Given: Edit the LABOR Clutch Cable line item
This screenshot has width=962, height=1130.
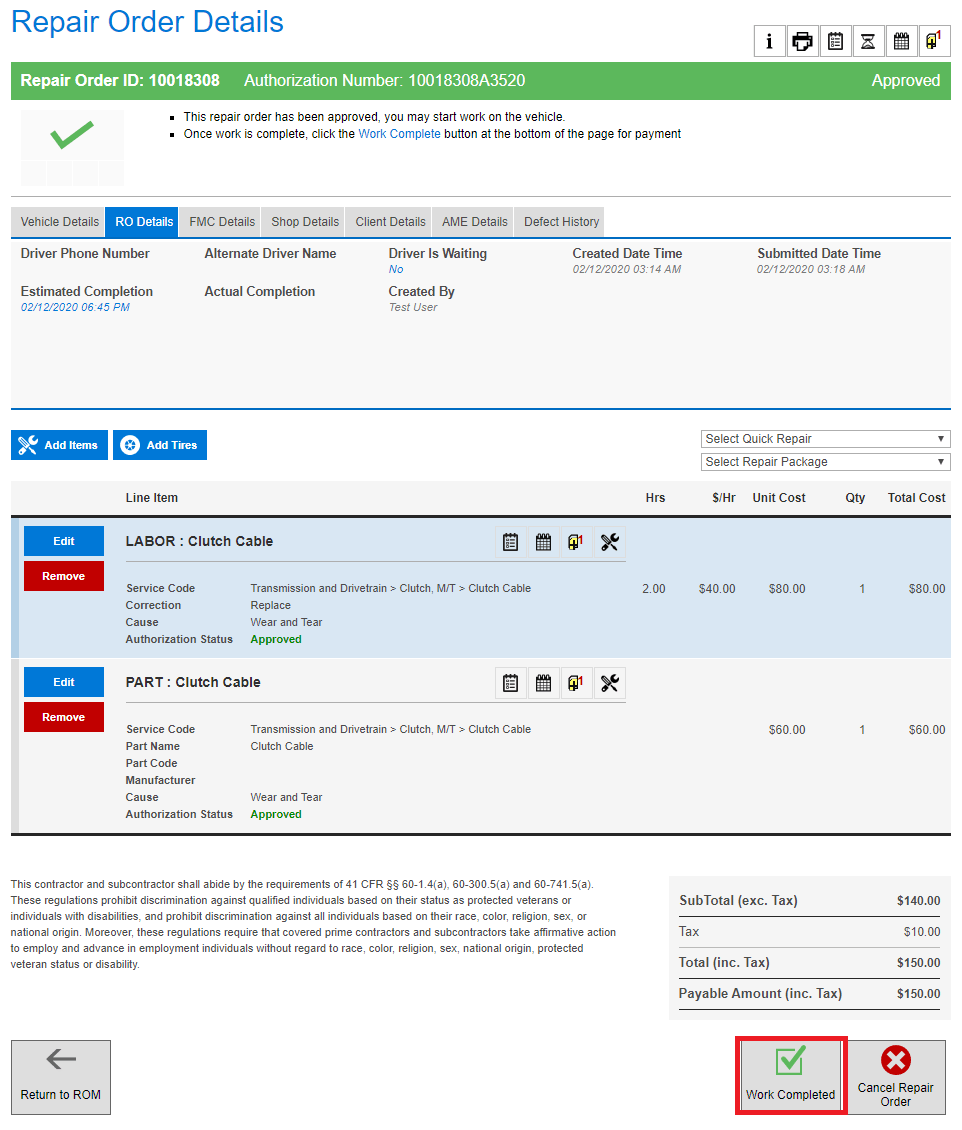Looking at the screenshot, I should pyautogui.click(x=63, y=540).
